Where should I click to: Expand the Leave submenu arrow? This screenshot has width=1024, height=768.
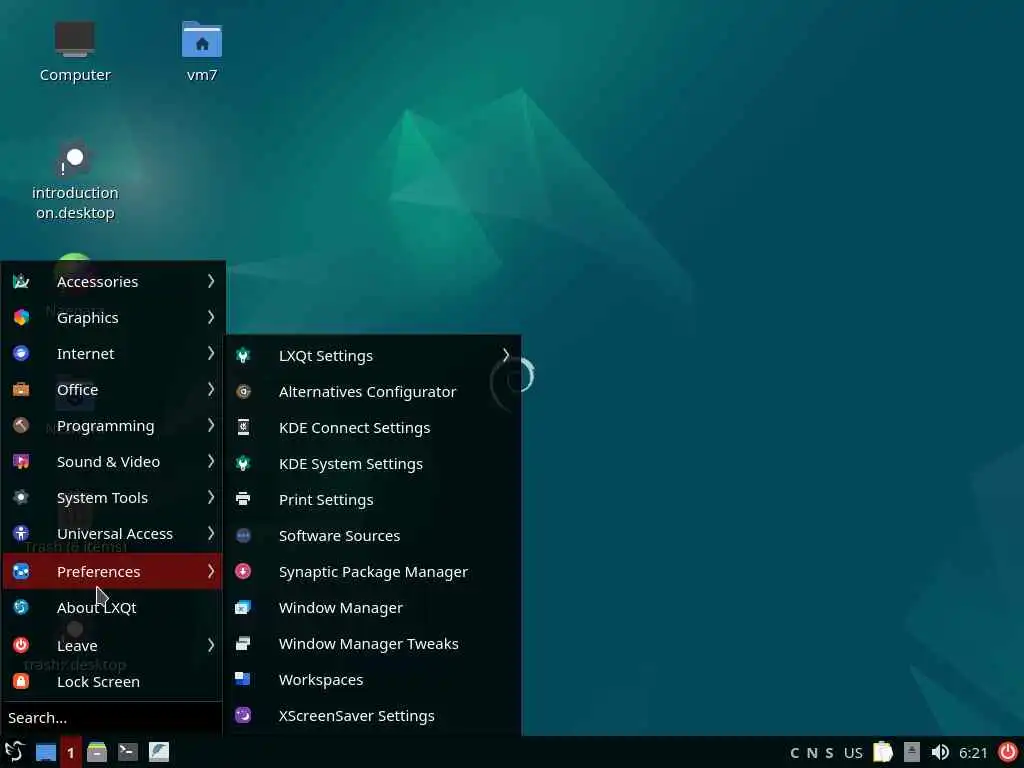pyautogui.click(x=210, y=645)
